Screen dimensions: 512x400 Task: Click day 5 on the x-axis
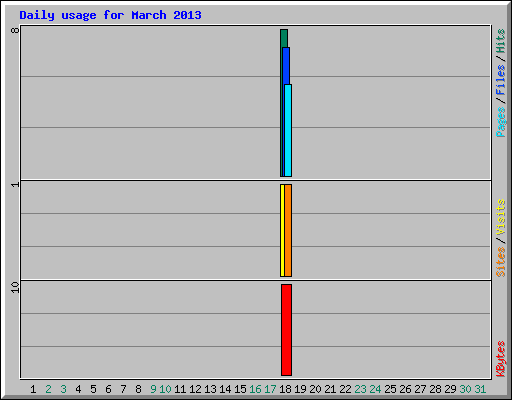point(93,389)
